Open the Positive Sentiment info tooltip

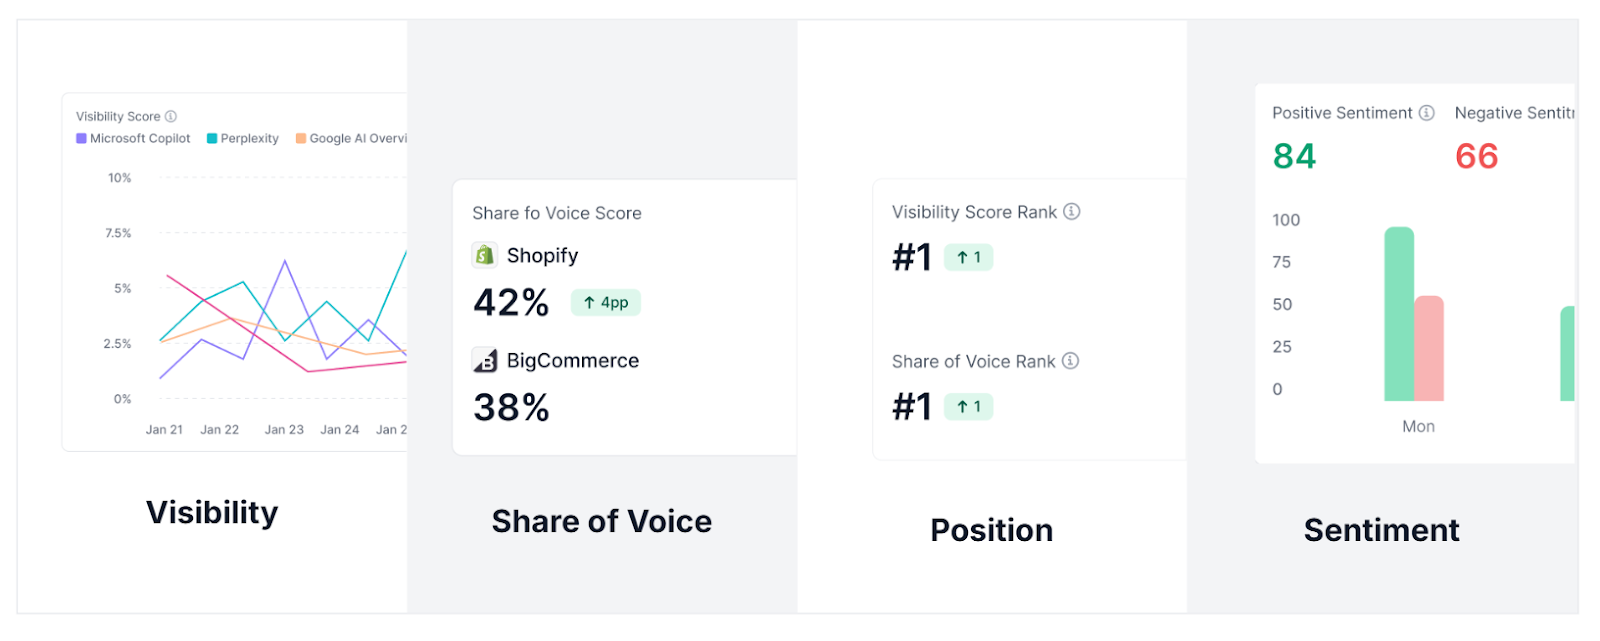pos(1427,112)
